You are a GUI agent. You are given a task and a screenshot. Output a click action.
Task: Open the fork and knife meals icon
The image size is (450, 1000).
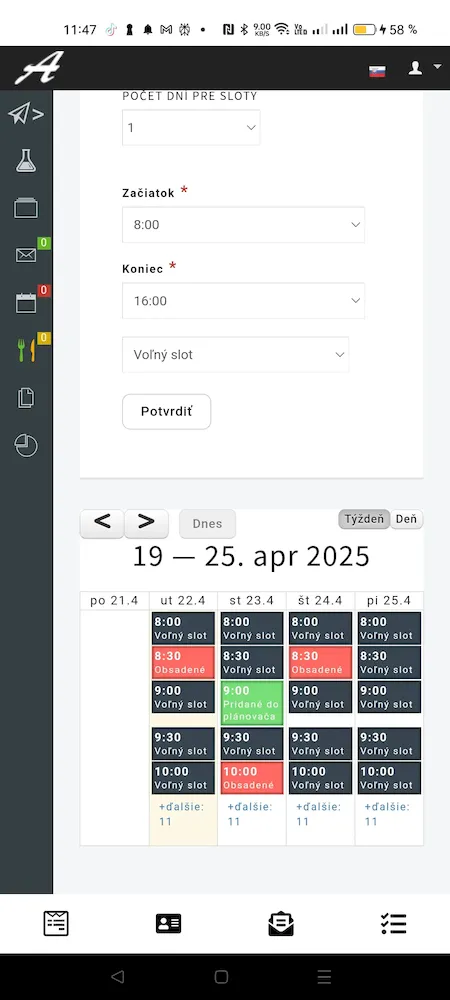[x=26, y=350]
